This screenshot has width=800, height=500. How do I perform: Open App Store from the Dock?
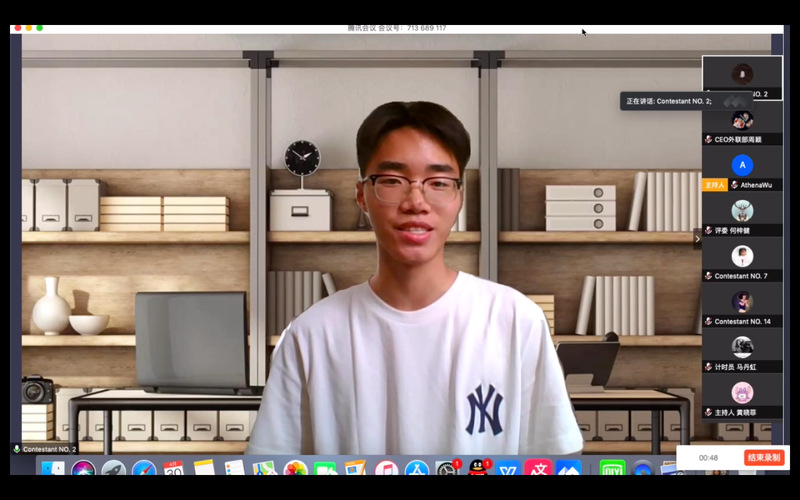(417, 468)
